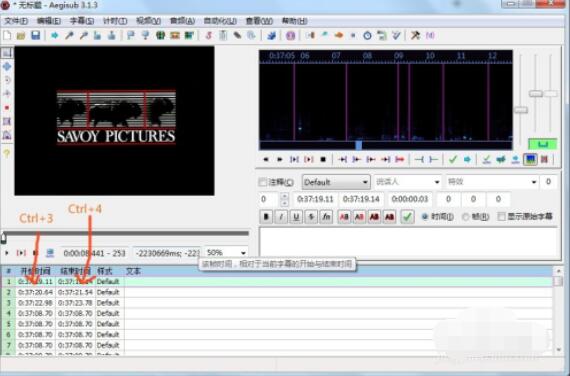Open the font name (fn) chooser
Screen dimensions: 570x376
(x=326, y=217)
